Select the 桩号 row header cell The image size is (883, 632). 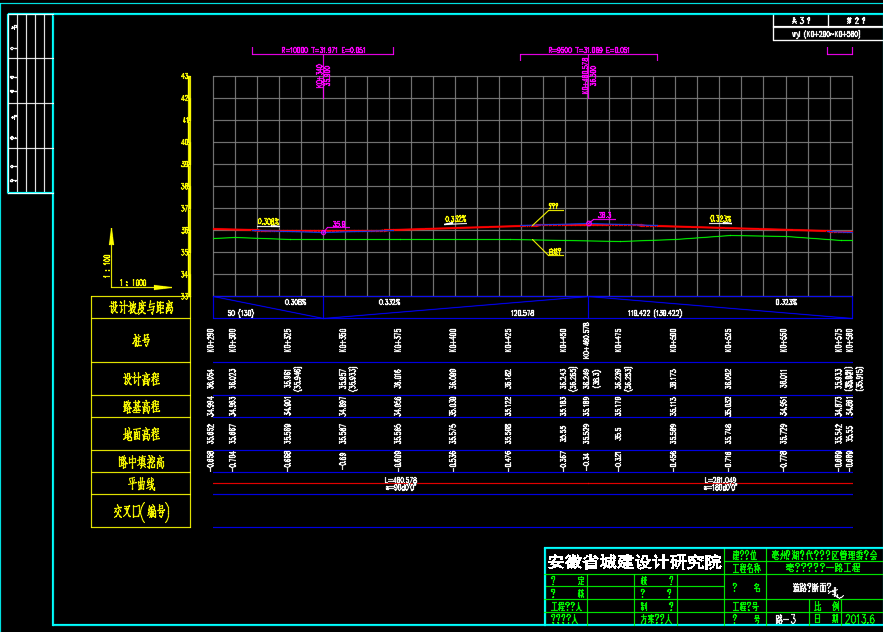[x=141, y=342]
